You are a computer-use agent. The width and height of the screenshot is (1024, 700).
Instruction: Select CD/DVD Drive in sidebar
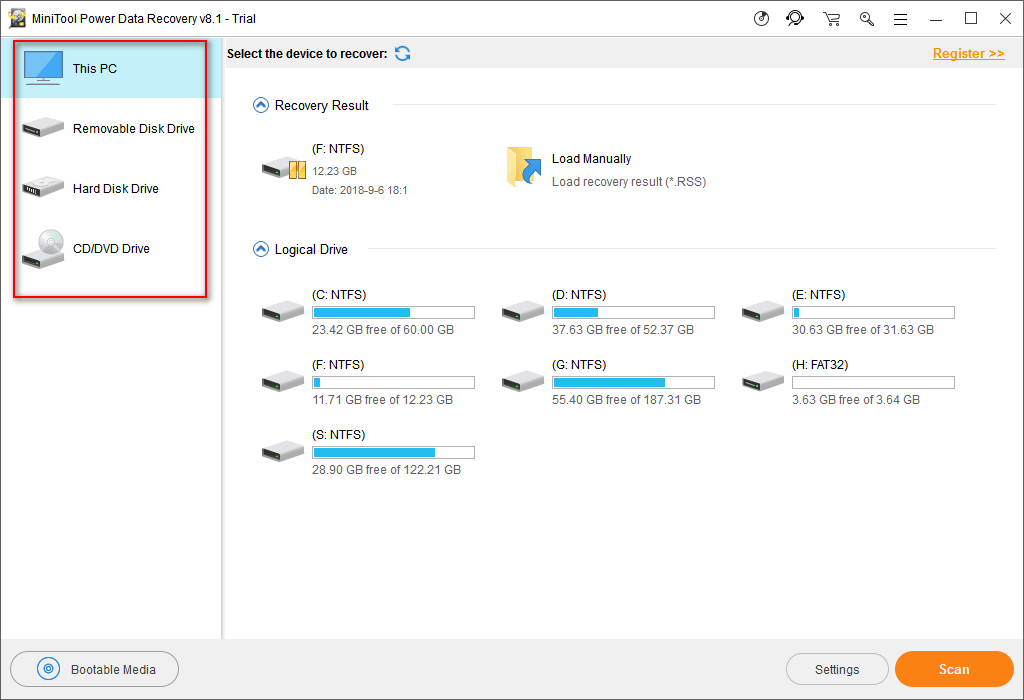point(111,249)
